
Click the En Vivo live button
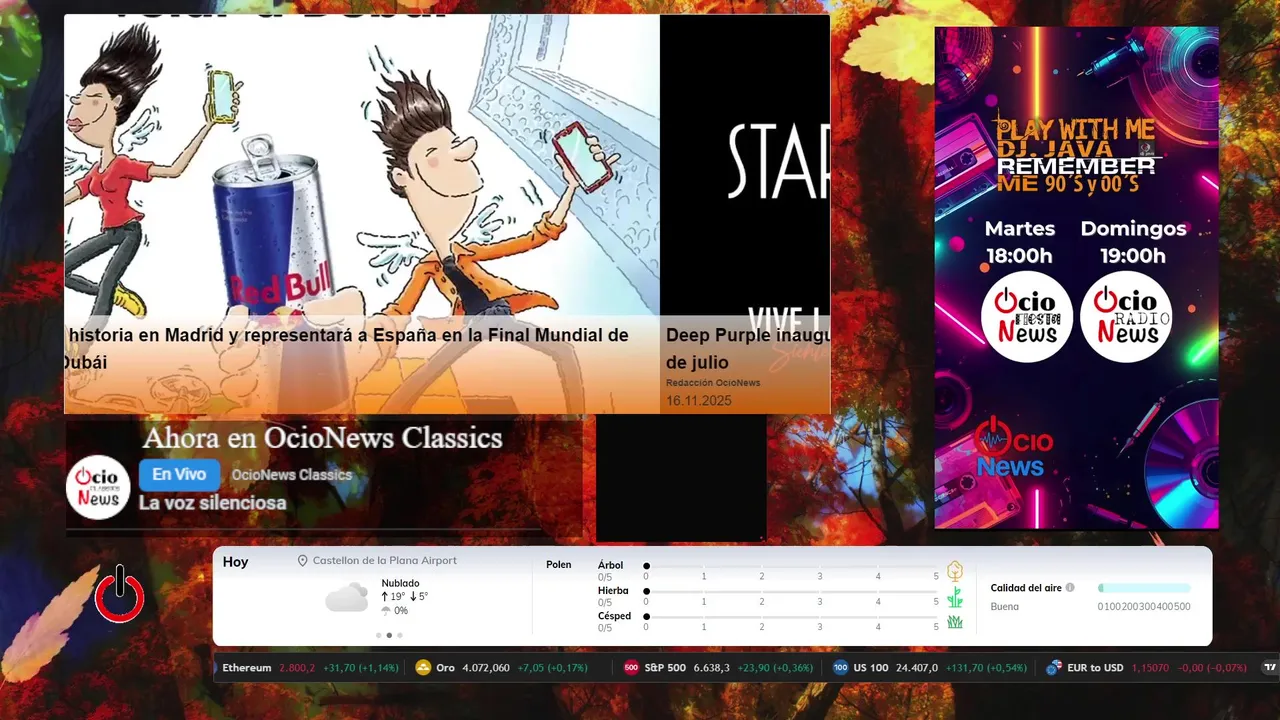pyautogui.click(x=179, y=475)
